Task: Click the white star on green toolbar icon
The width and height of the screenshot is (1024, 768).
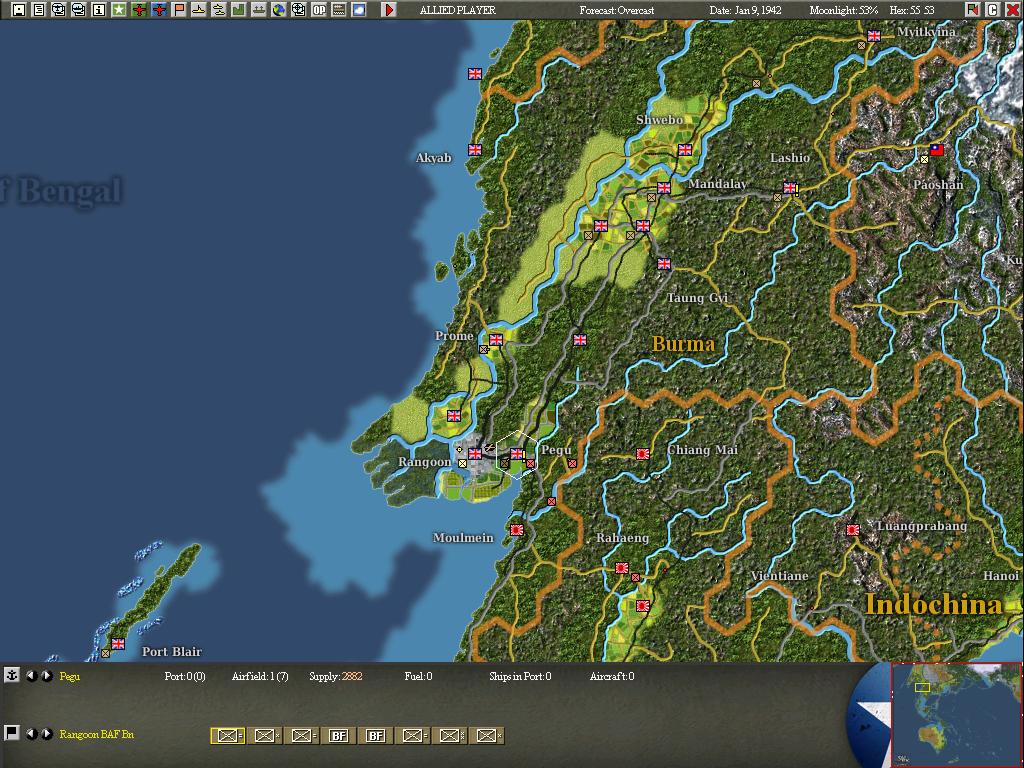Action: point(119,10)
